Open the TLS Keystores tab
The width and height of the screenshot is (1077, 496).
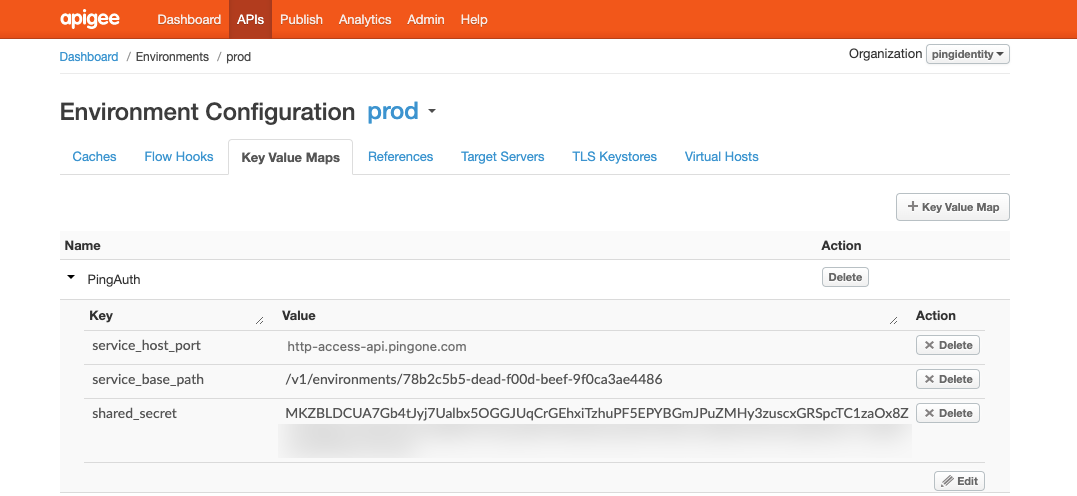614,156
